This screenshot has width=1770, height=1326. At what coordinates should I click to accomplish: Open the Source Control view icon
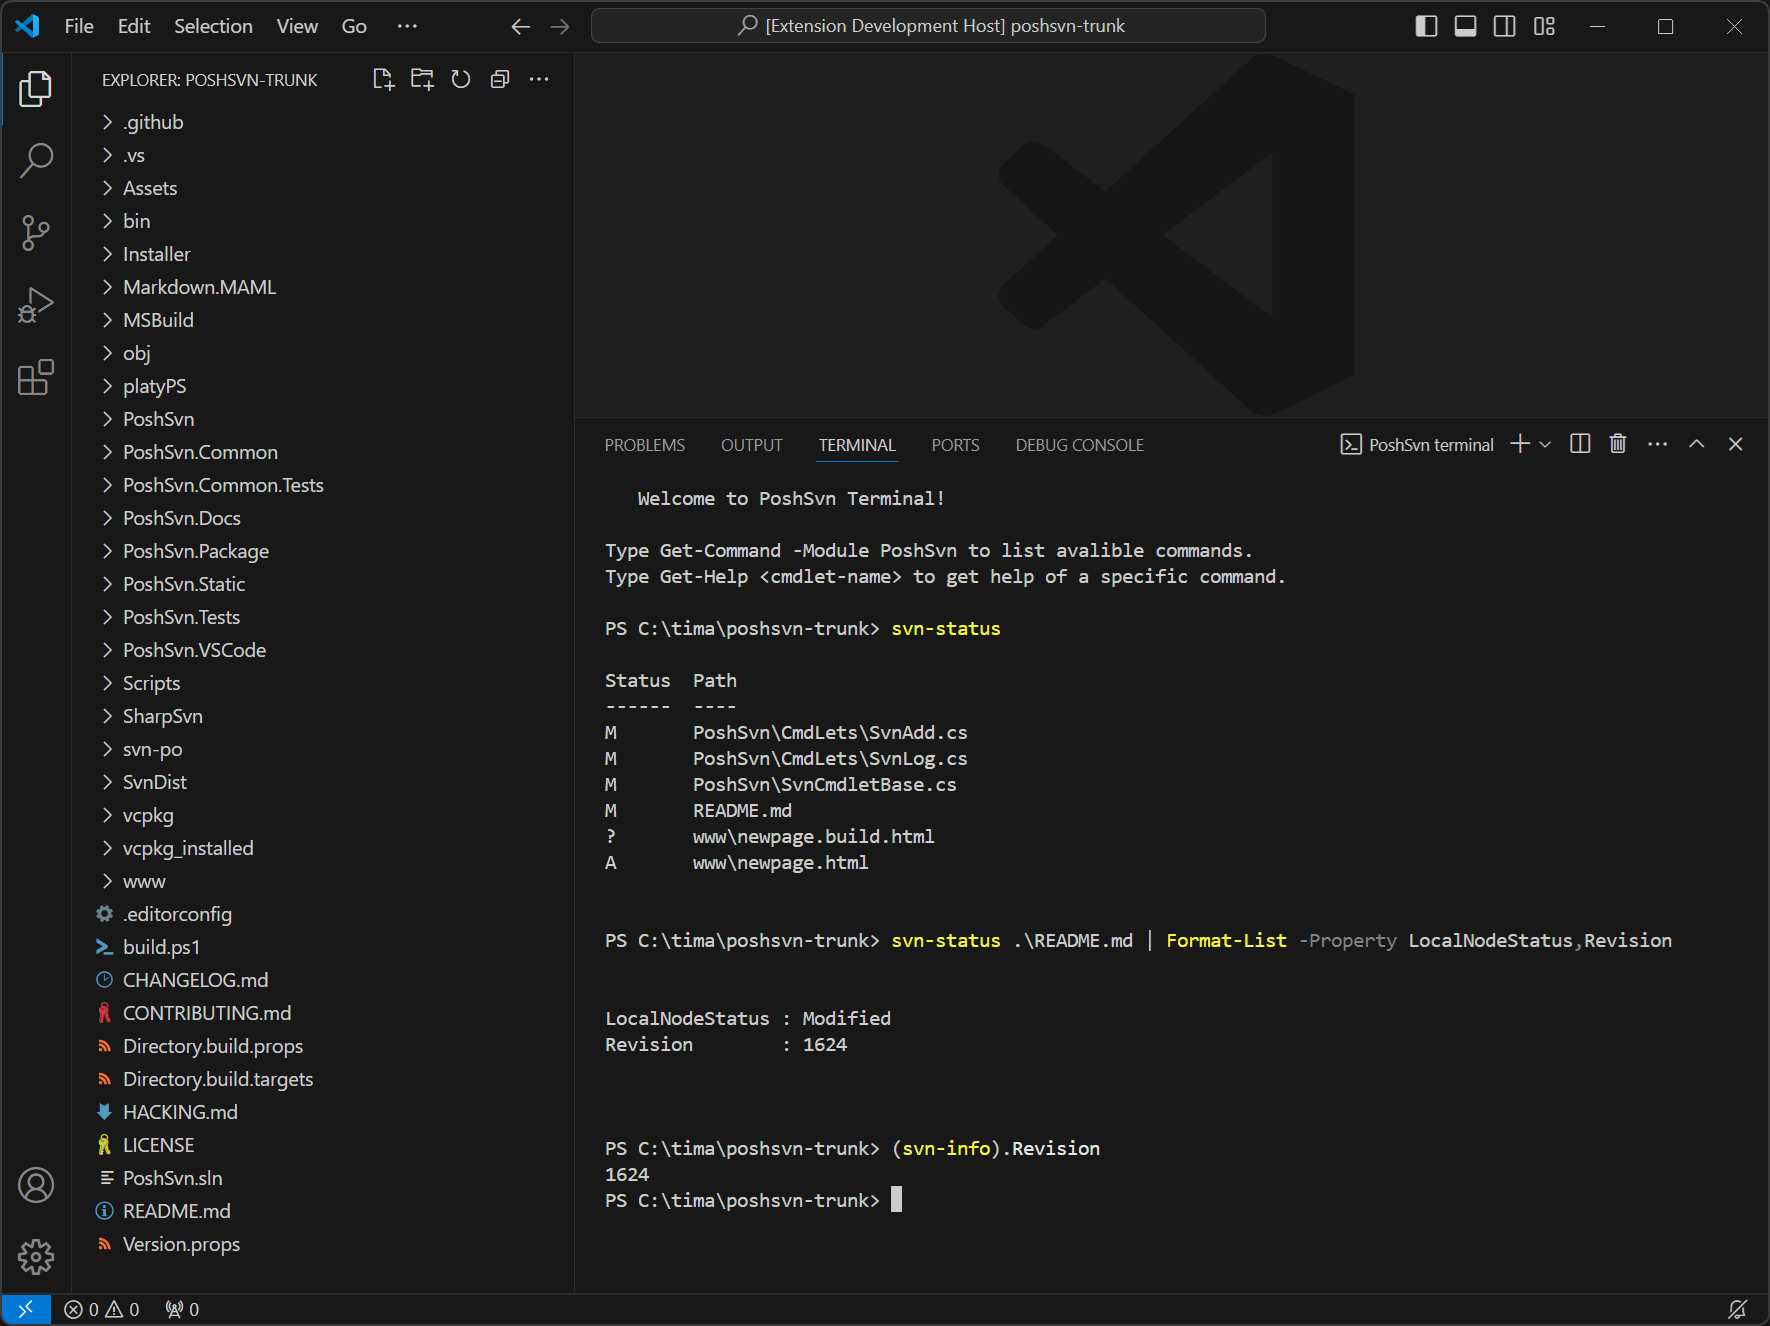tap(36, 233)
